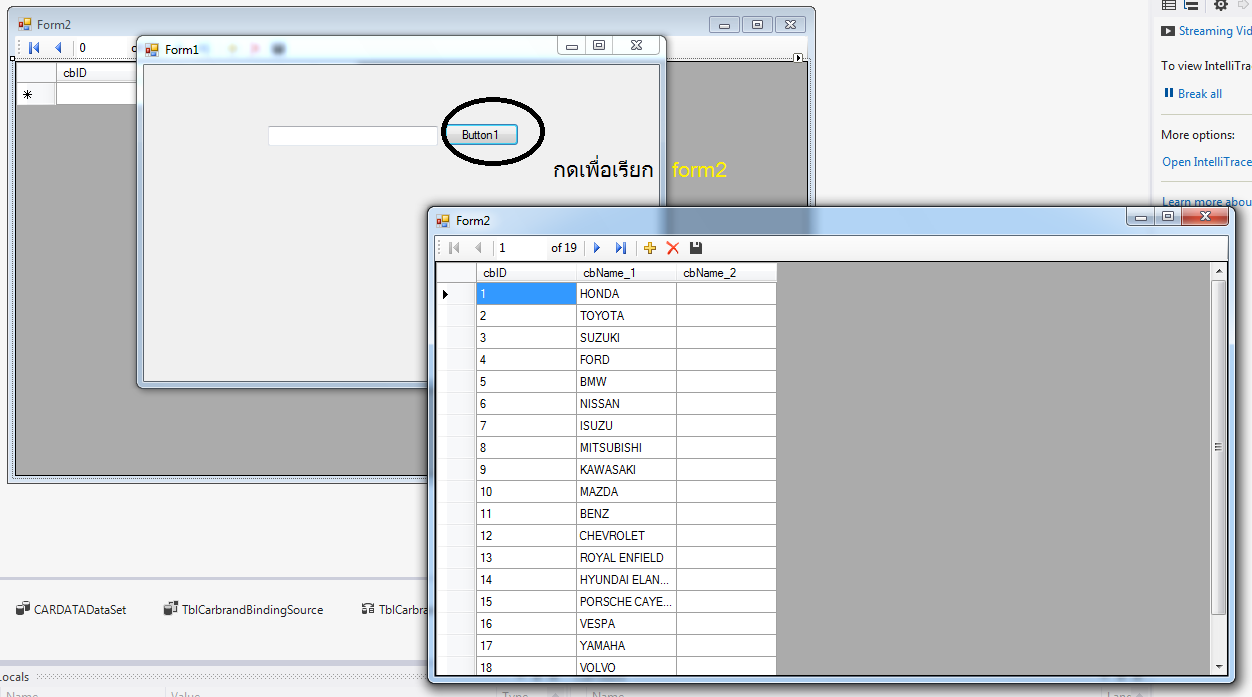Close the front Form2 window
1252x697 pixels.
click(x=1205, y=216)
